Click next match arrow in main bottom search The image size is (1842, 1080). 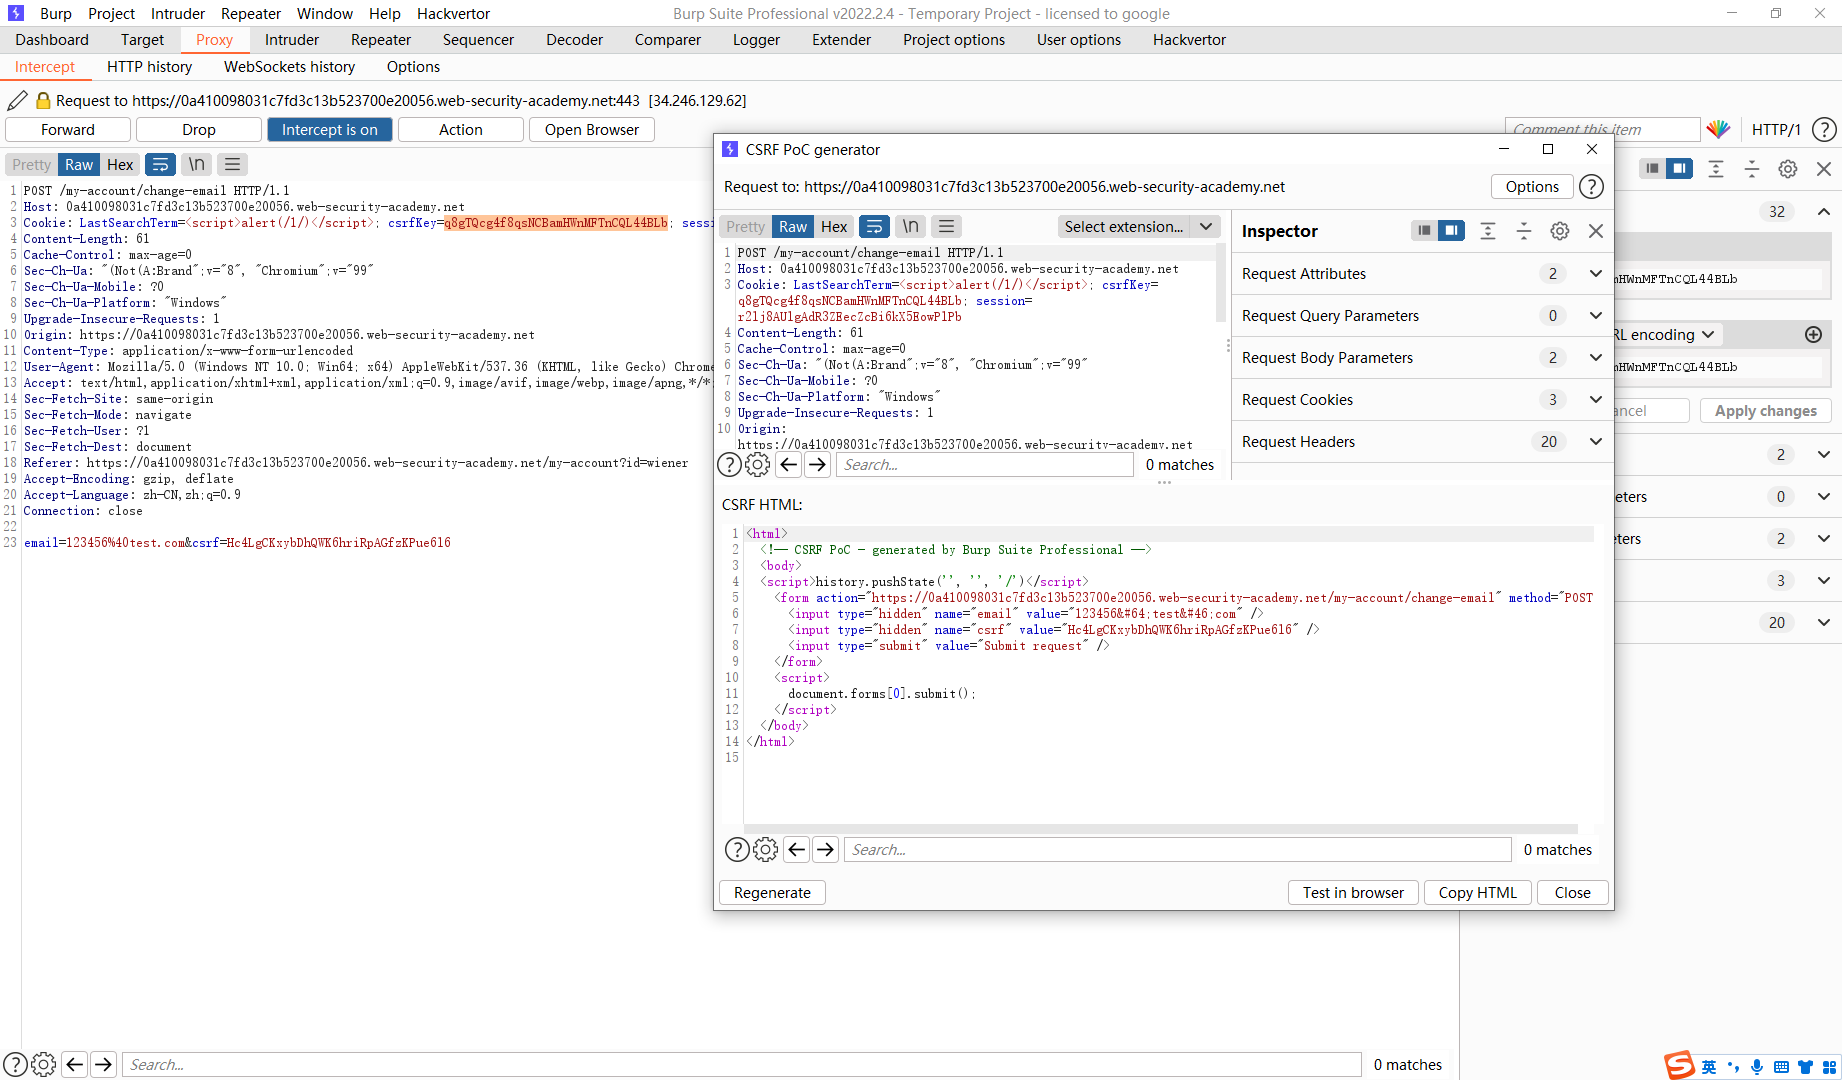click(x=103, y=1064)
